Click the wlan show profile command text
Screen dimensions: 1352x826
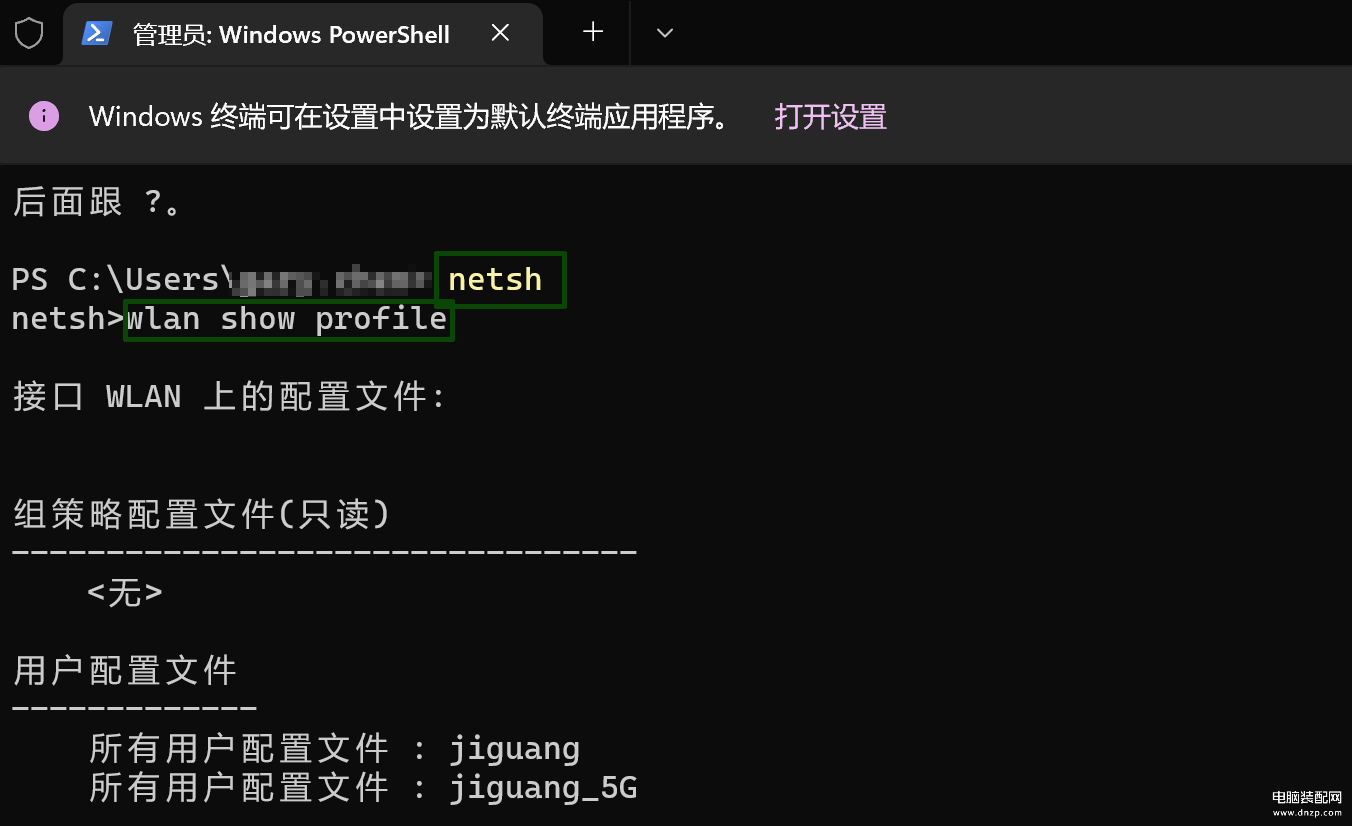coord(287,319)
